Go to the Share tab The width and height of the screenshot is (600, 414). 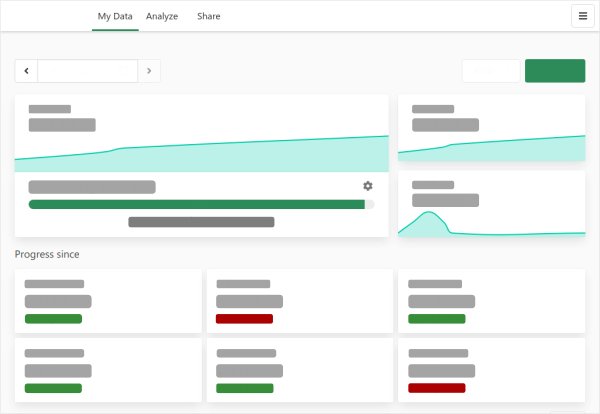tap(209, 16)
